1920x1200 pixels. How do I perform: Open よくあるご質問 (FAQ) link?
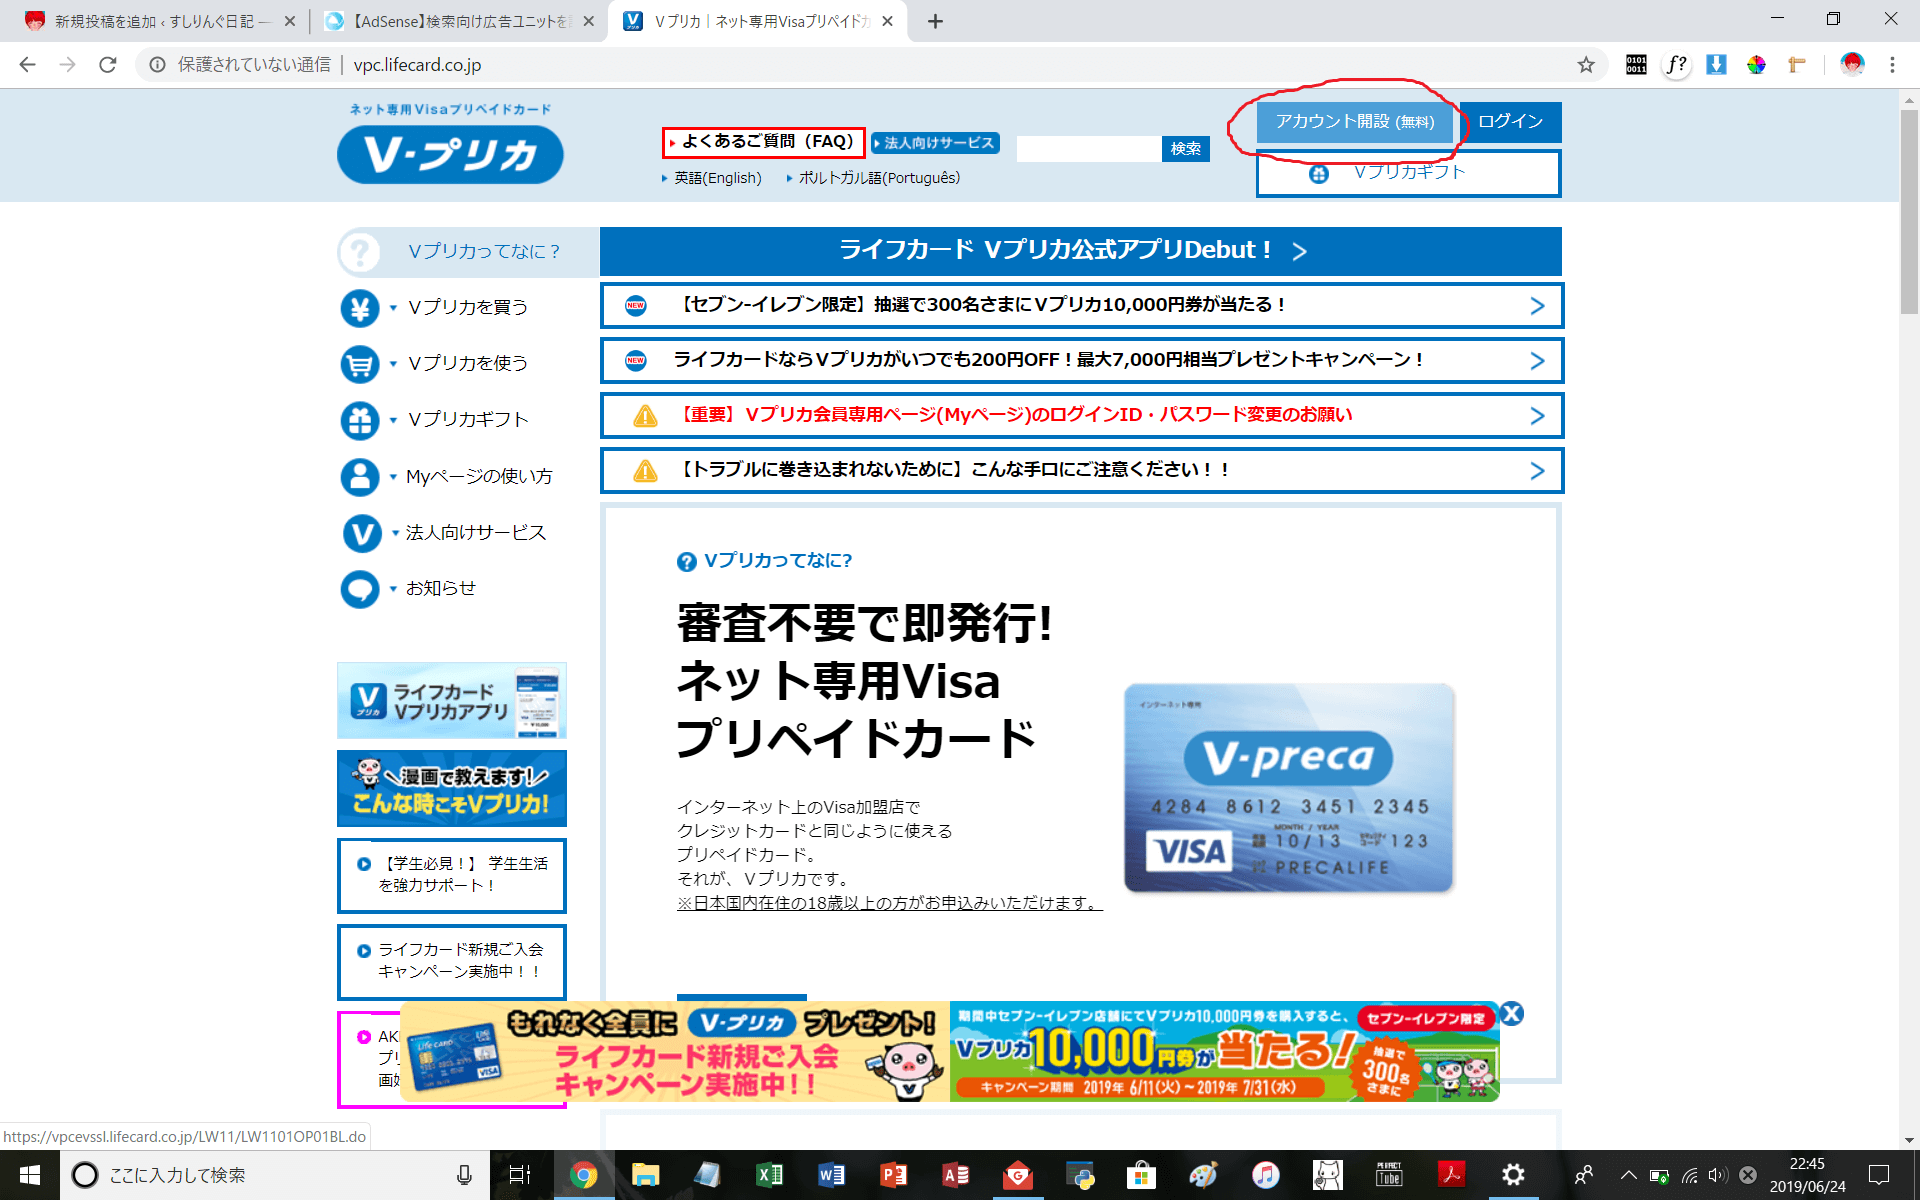coord(763,142)
